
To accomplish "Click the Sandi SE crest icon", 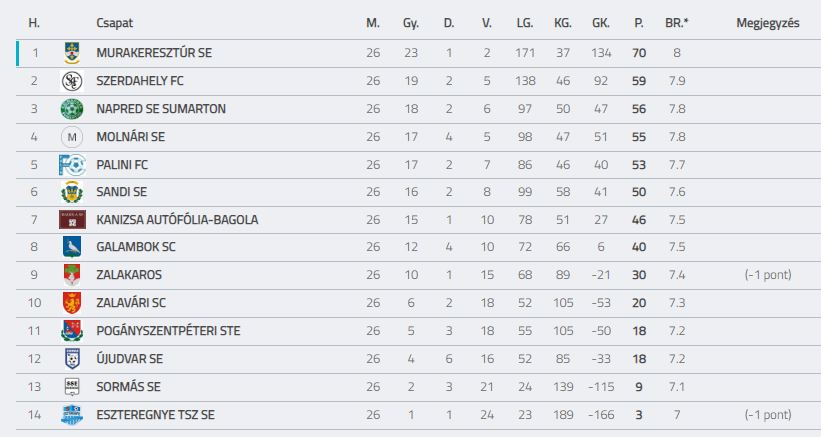I will 72,192.
